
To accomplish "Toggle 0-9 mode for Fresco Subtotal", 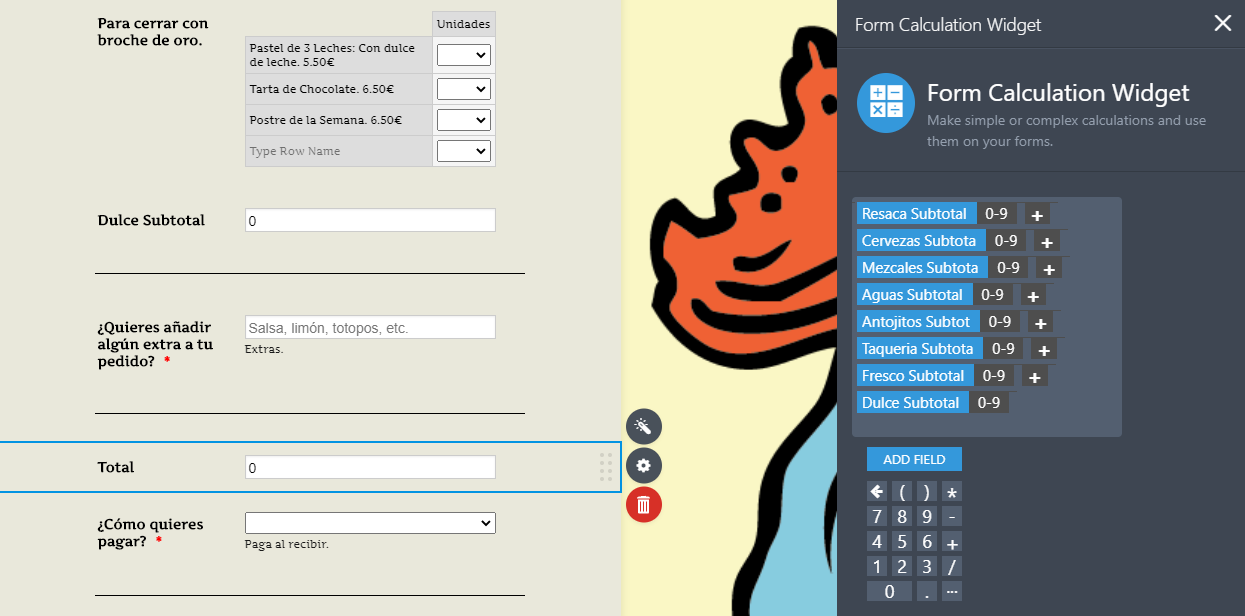I will tap(994, 376).
